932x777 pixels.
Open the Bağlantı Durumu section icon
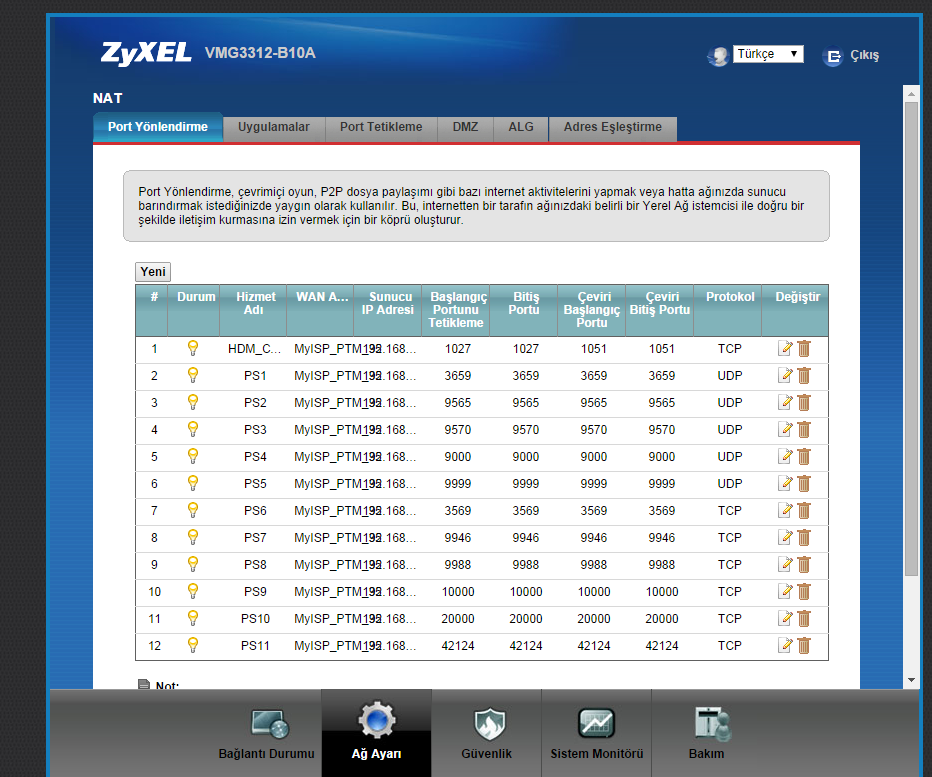pyautogui.click(x=269, y=724)
